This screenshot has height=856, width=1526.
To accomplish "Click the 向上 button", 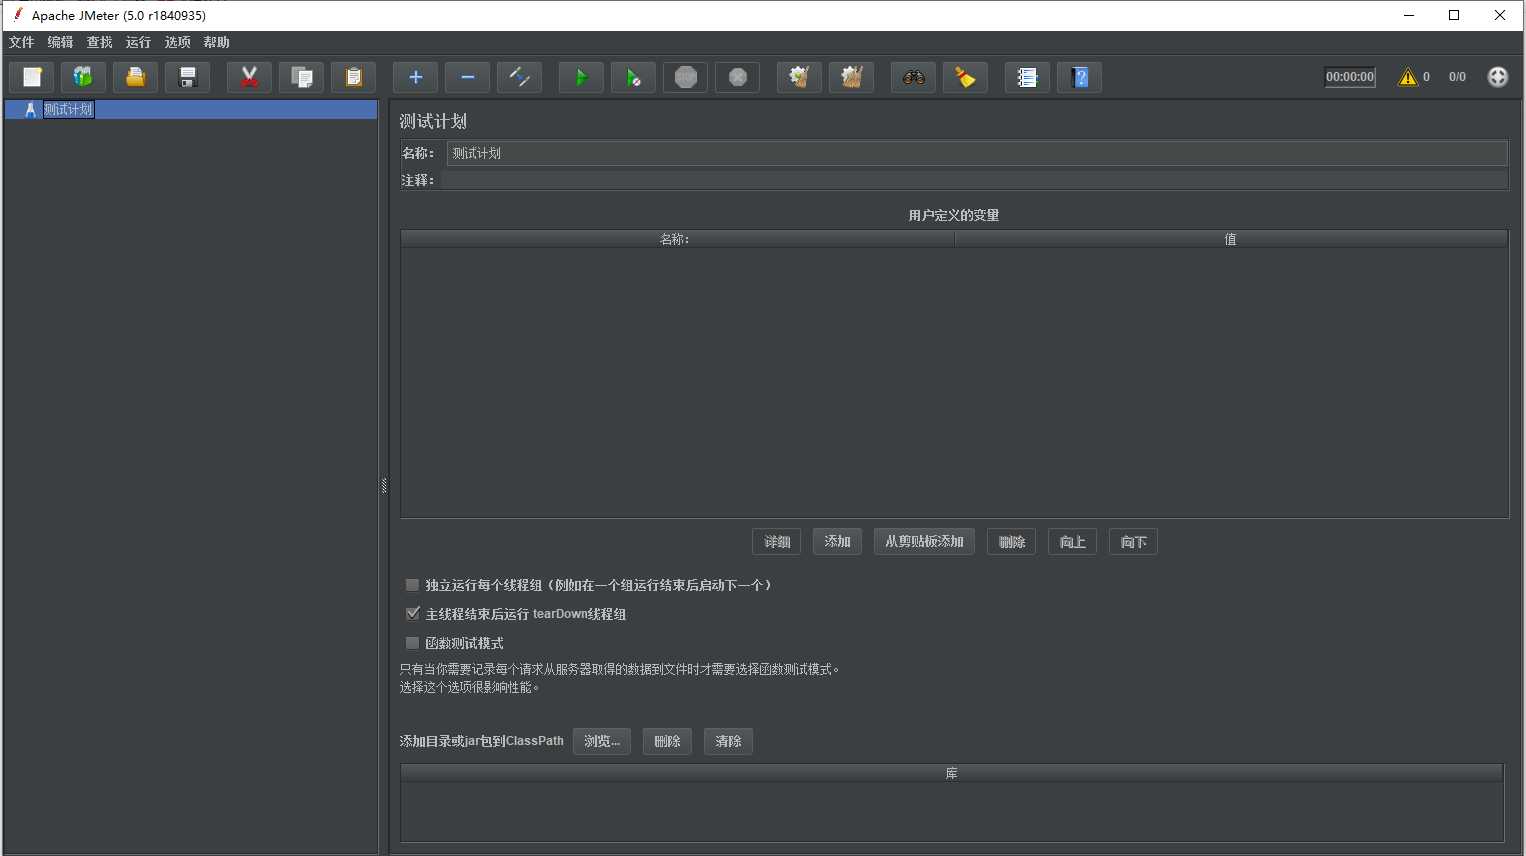I will pos(1073,542).
